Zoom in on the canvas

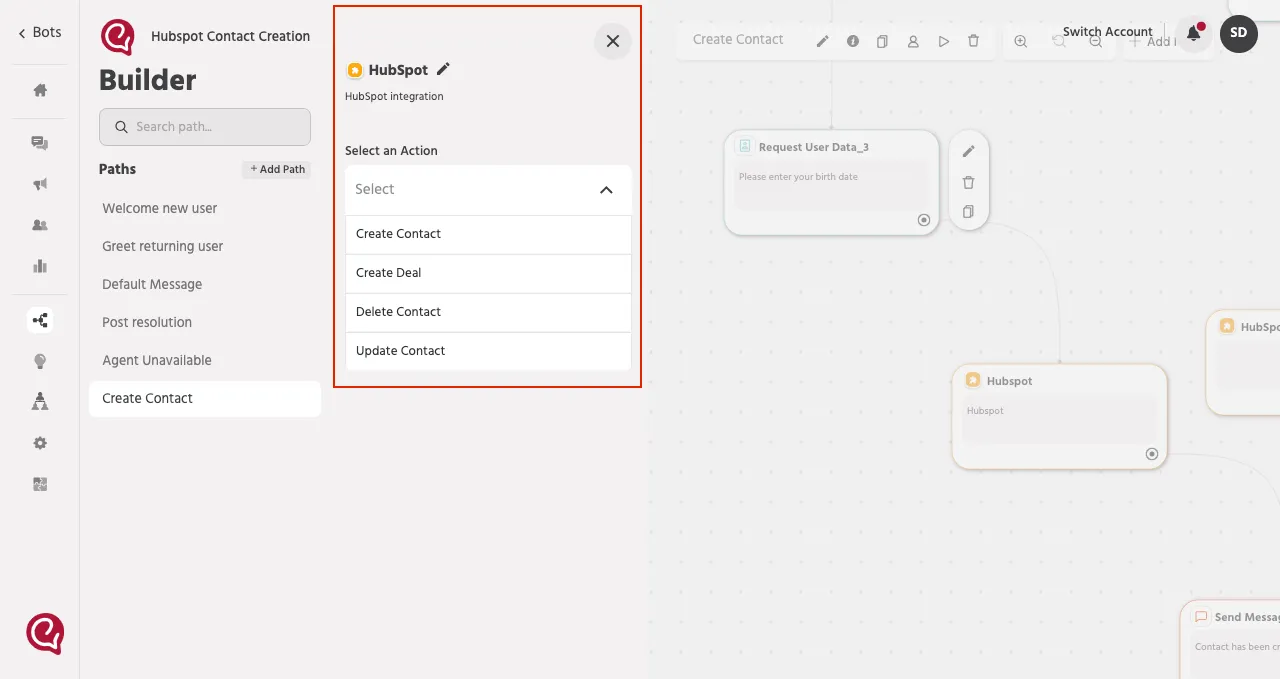pos(1021,41)
